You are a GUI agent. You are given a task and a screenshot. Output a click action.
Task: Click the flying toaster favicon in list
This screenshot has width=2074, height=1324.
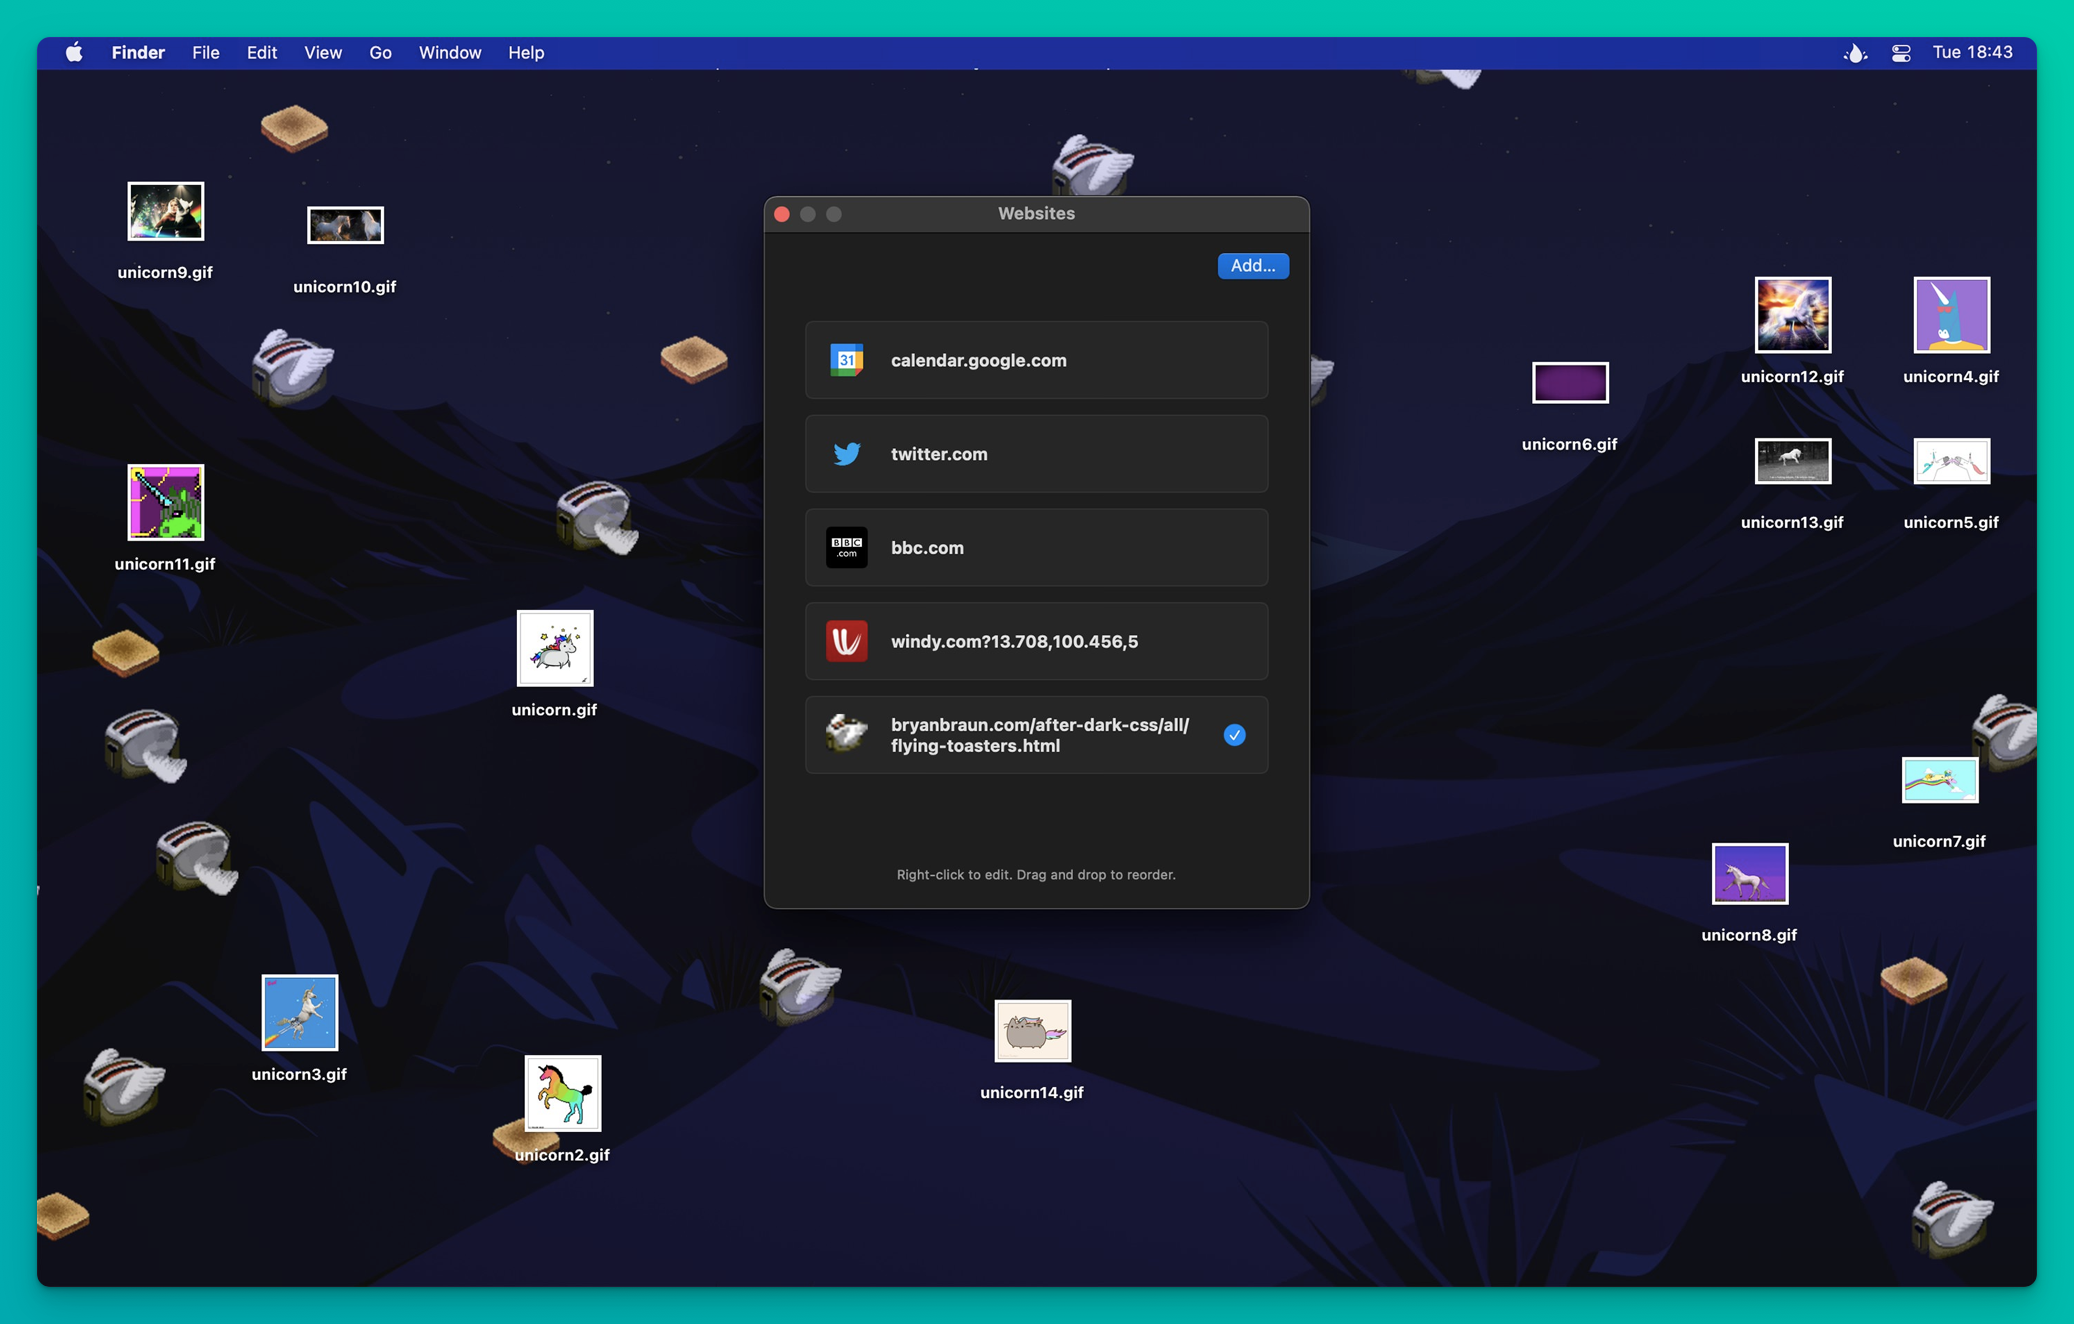click(x=846, y=733)
